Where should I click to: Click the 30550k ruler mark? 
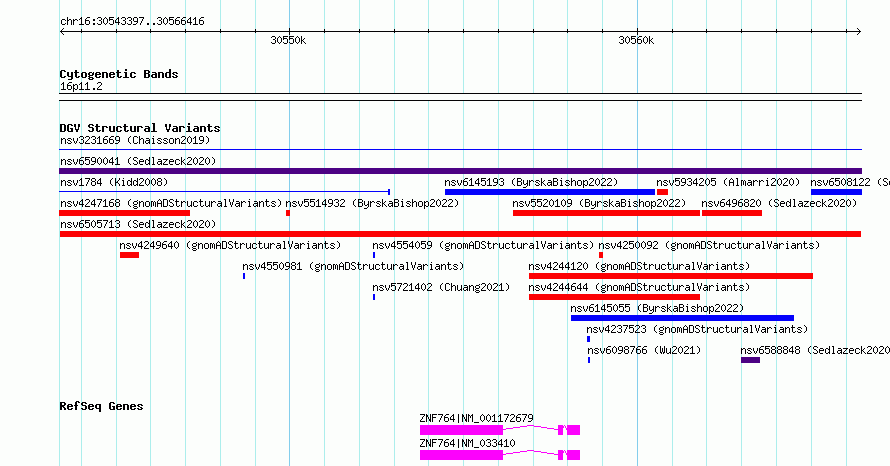(288, 40)
